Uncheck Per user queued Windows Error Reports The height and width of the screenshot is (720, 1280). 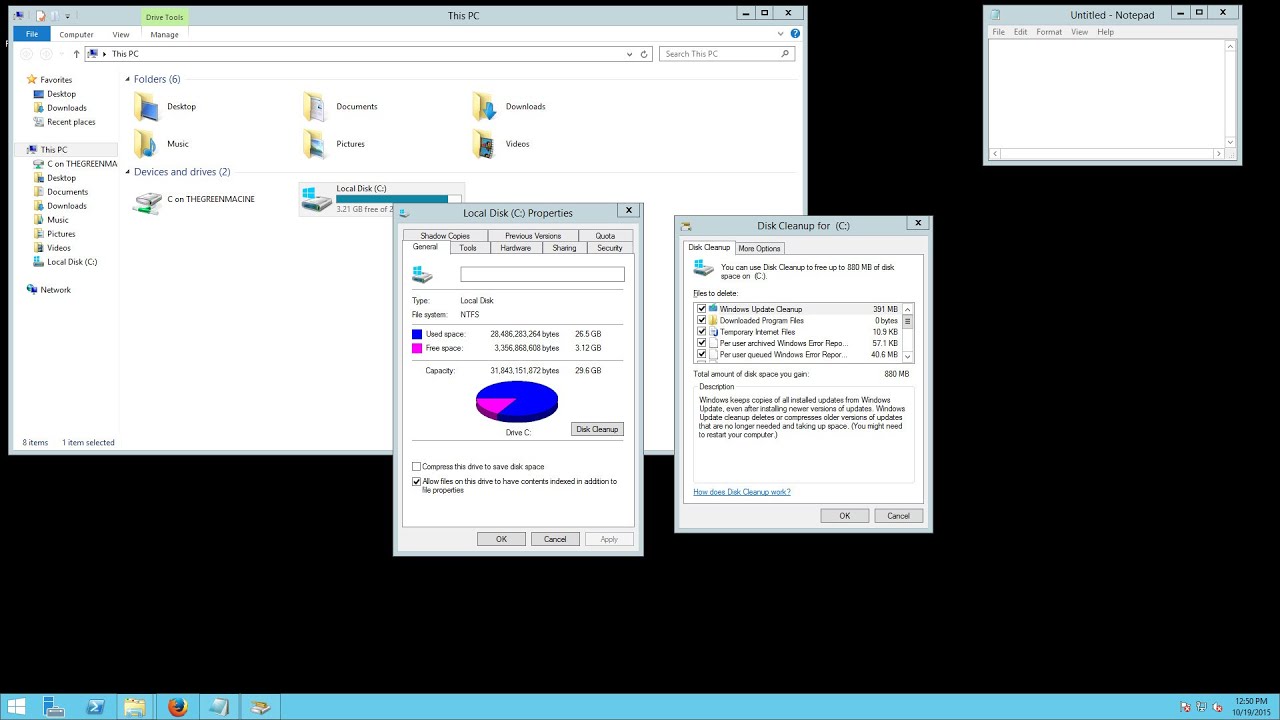point(701,354)
